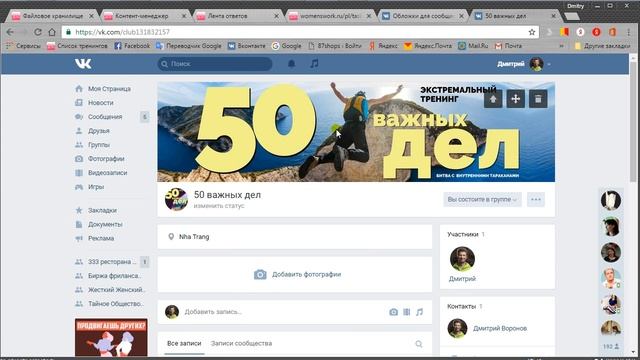Open the group avatar '50 дел'
This screenshot has height=360, width=640.
click(x=176, y=199)
